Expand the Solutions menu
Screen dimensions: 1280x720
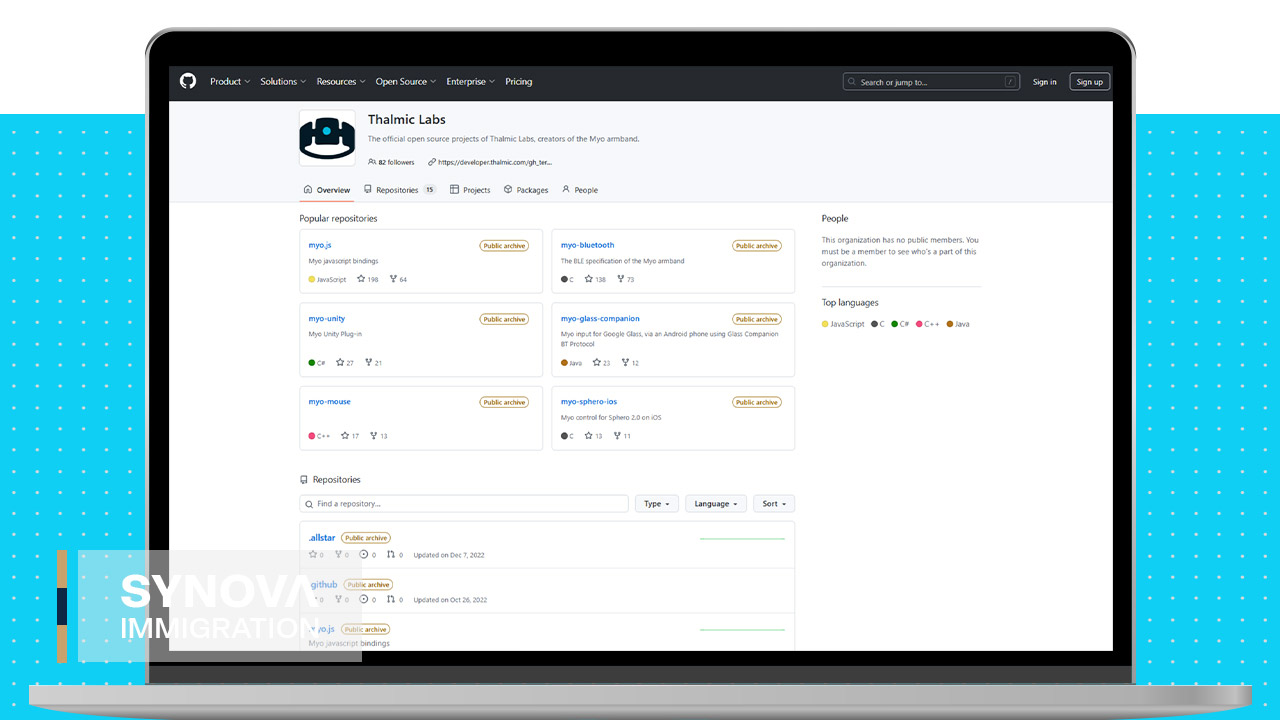(282, 82)
